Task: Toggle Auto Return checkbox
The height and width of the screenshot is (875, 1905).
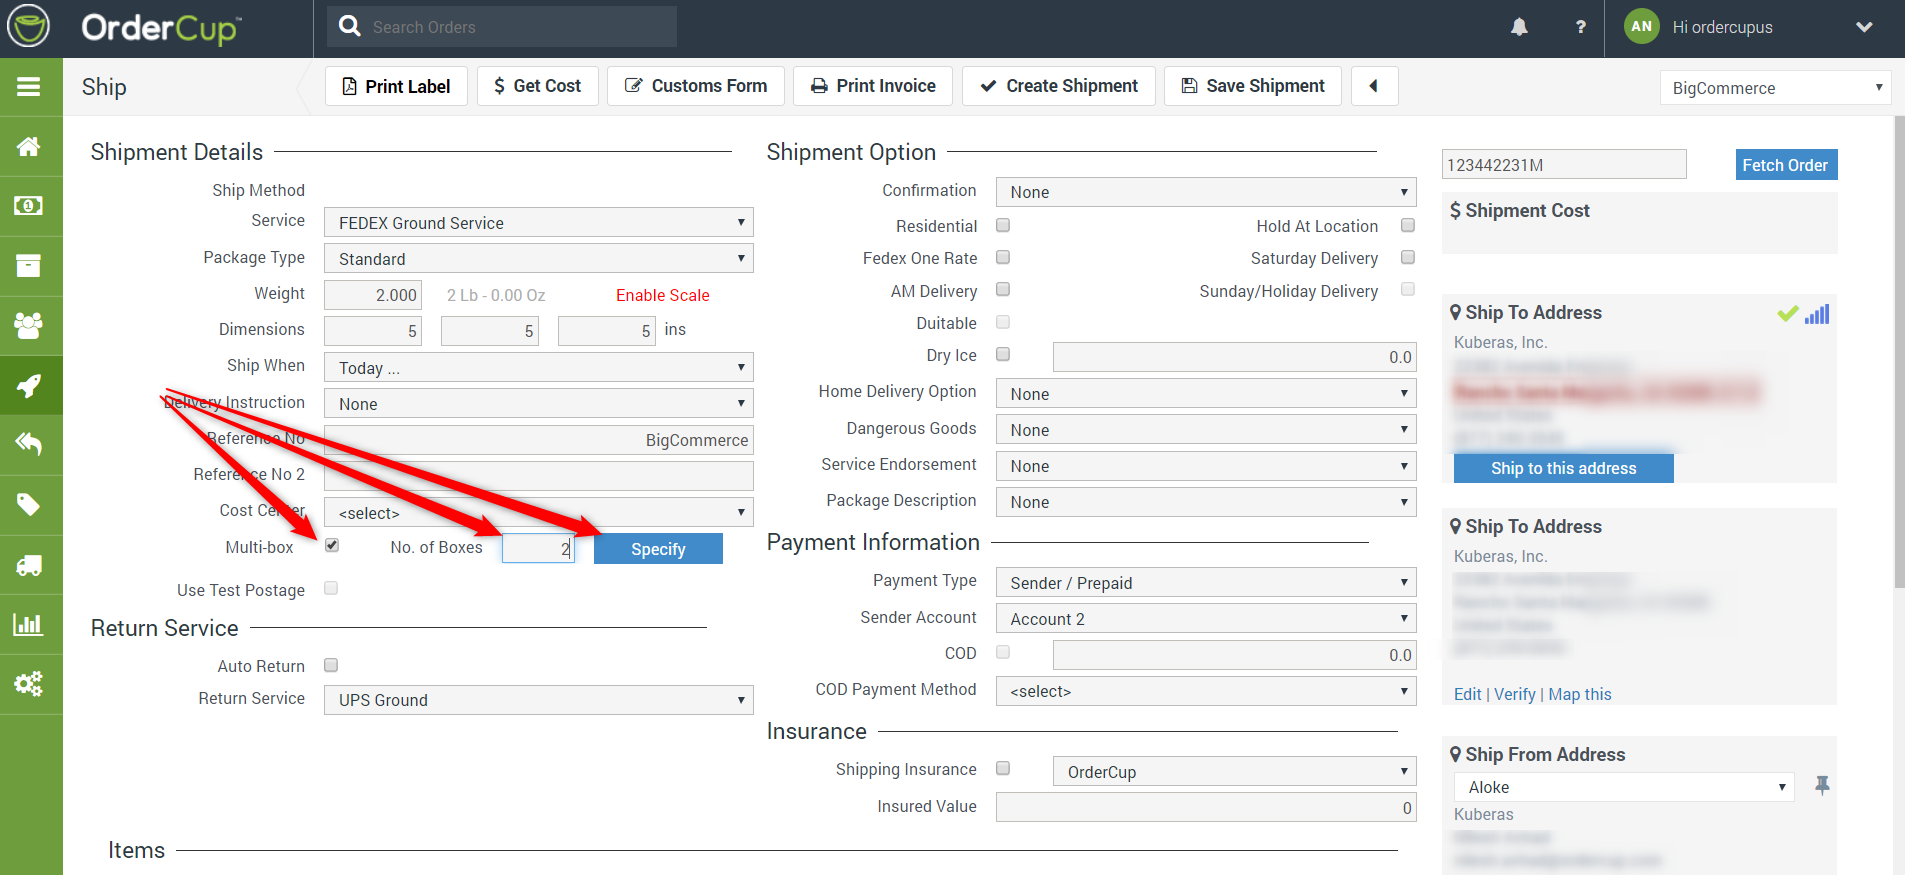Action: coord(331,665)
